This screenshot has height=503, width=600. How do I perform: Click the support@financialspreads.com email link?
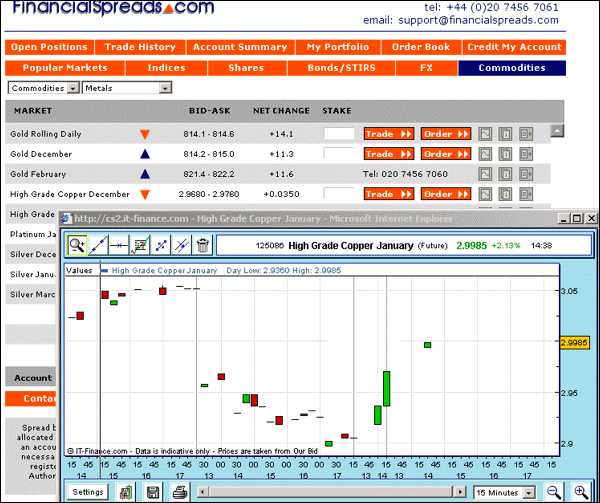(478, 20)
